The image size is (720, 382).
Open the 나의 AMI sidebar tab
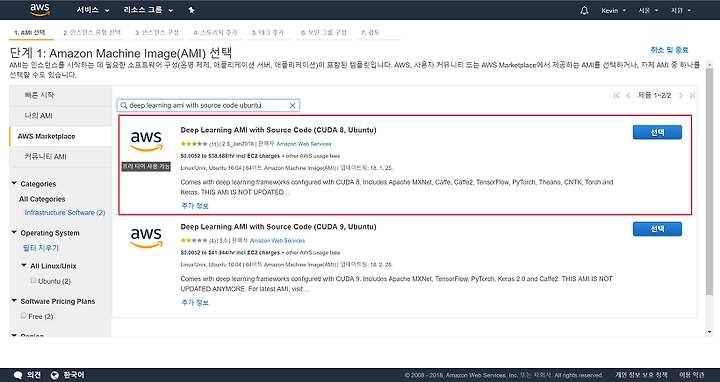click(61, 116)
